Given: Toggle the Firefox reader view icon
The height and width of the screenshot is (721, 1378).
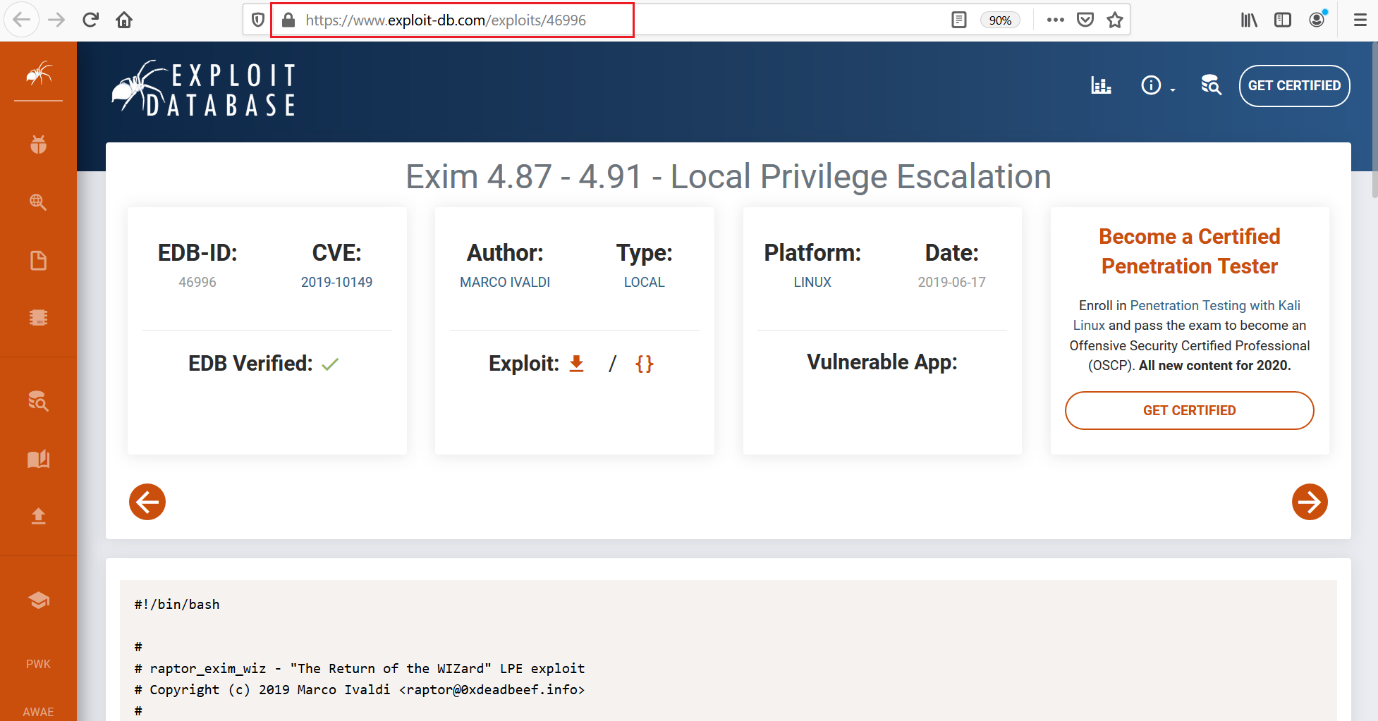Looking at the screenshot, I should (959, 20).
